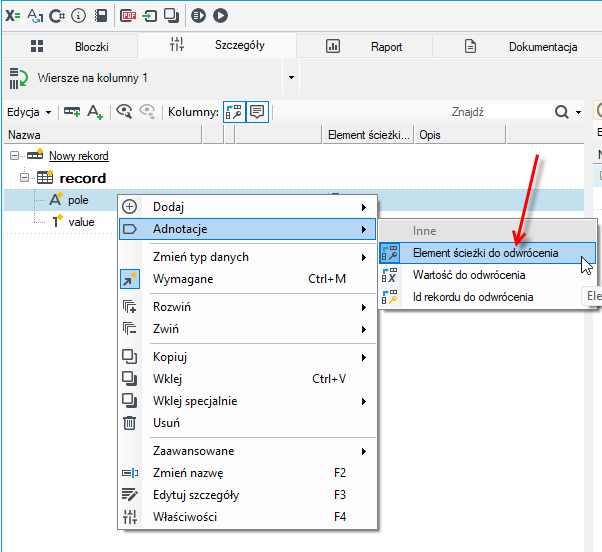Click the PDF export icon
The width and height of the screenshot is (602, 552).
[x=128, y=16]
